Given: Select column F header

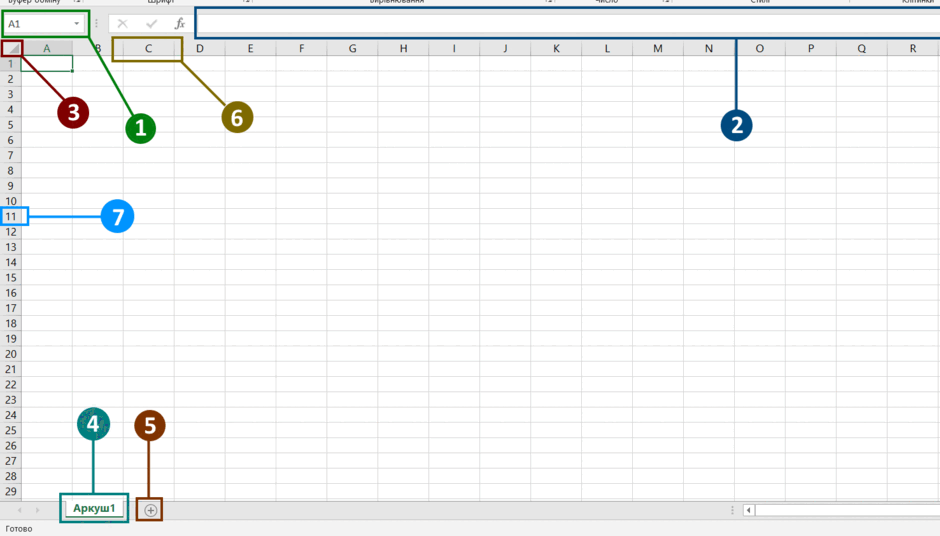Looking at the screenshot, I should (302, 49).
